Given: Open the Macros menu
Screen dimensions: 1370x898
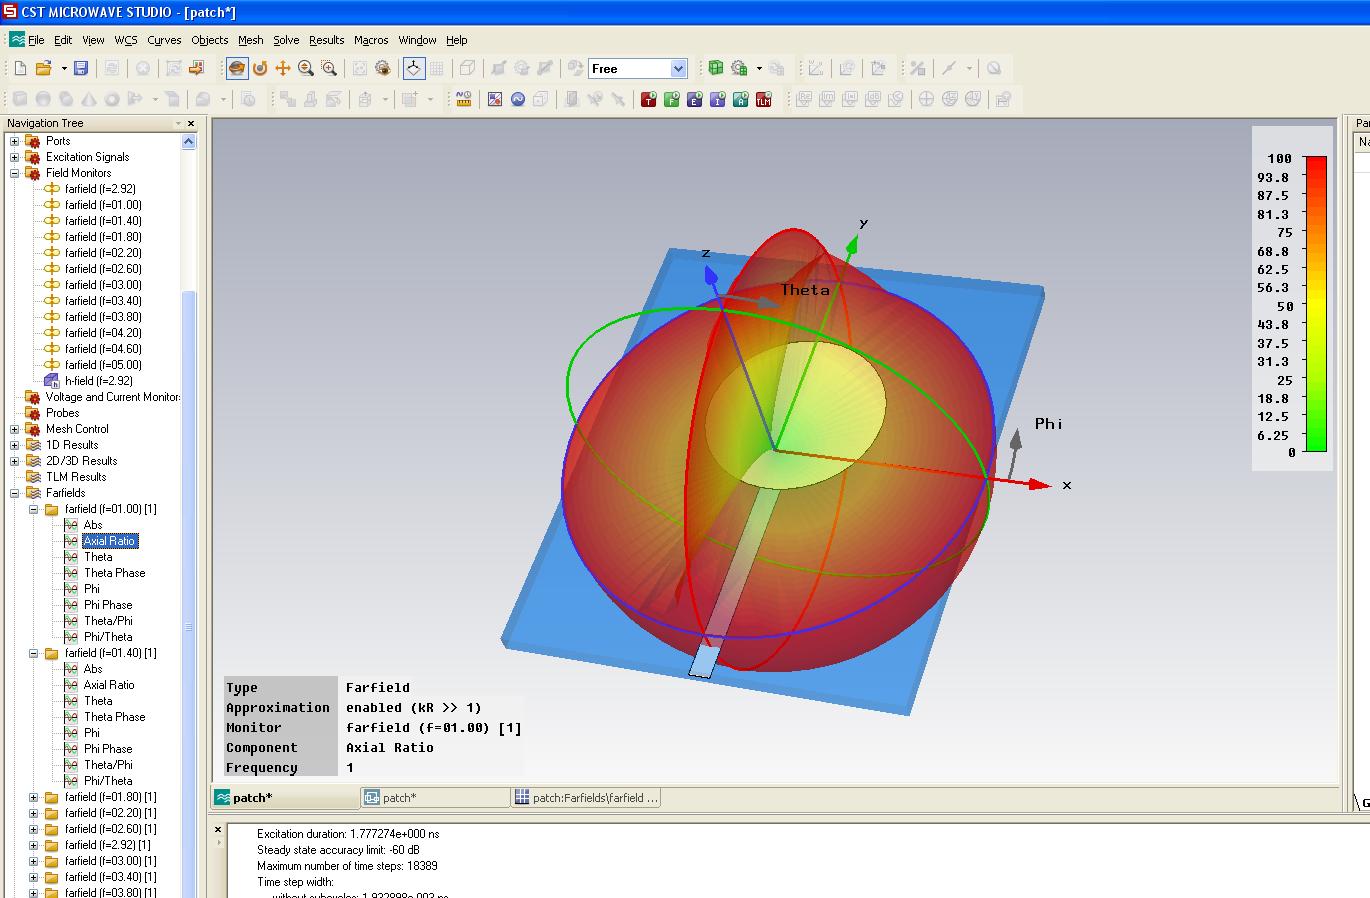Looking at the screenshot, I should [x=370, y=40].
